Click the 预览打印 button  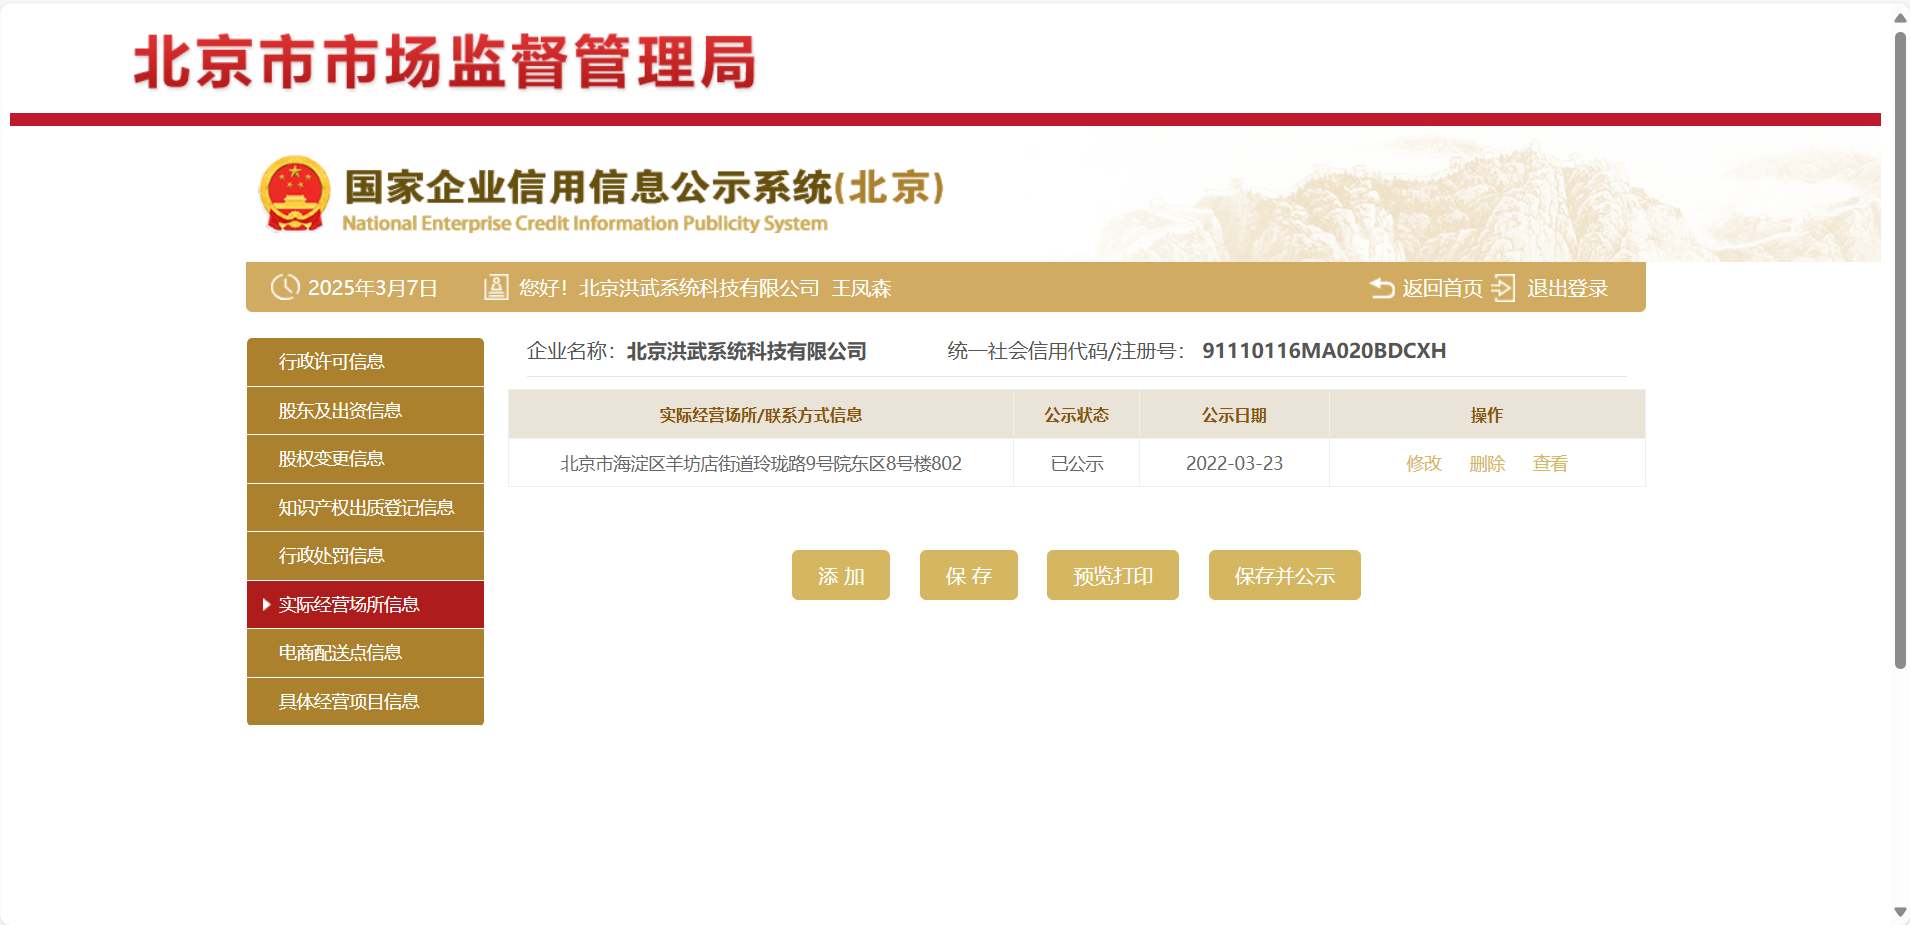pyautogui.click(x=1113, y=575)
